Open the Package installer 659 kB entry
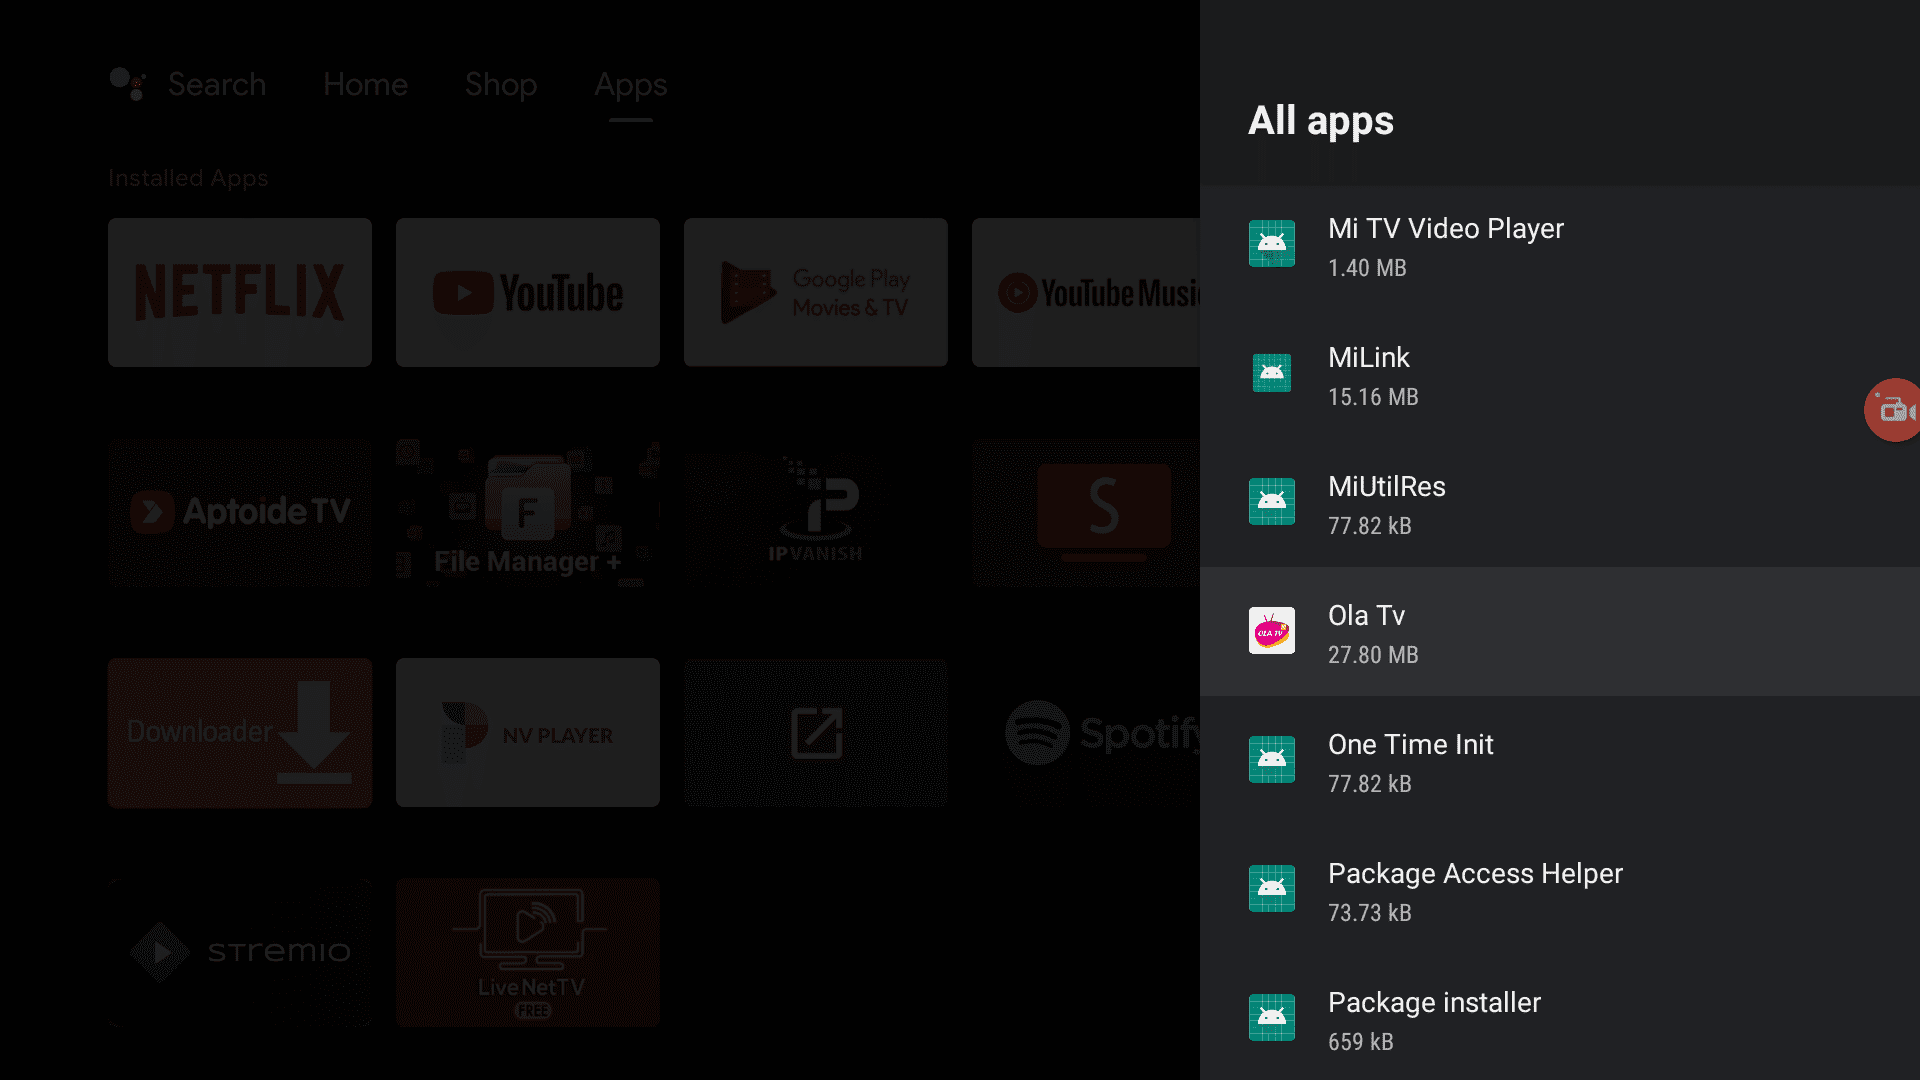1920x1080 pixels. pos(1560,1018)
